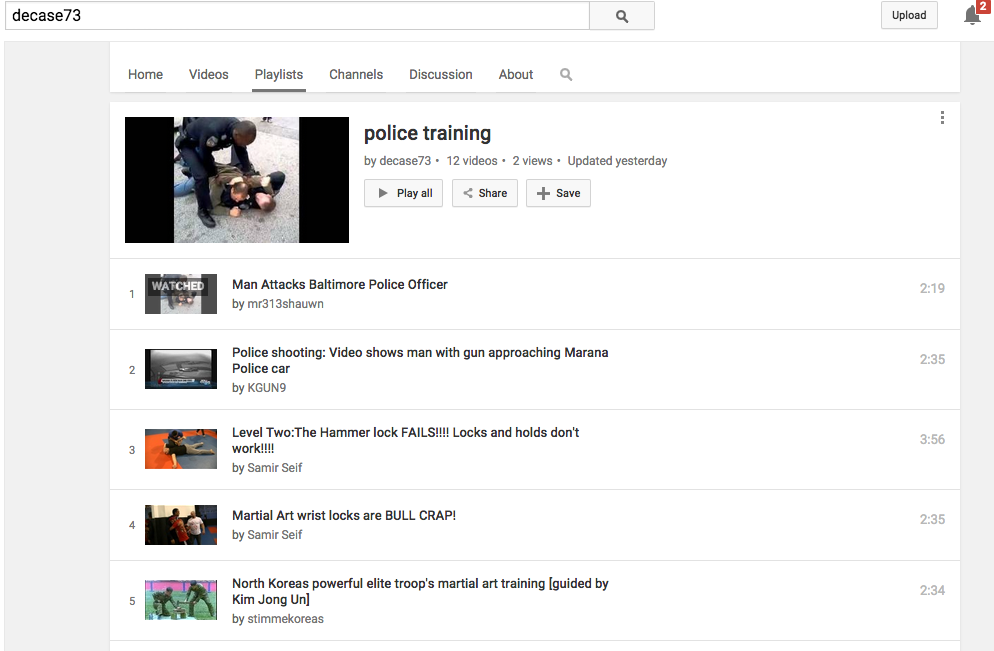Click Play all button
Viewport: 994px width, 651px height.
pyautogui.click(x=403, y=193)
